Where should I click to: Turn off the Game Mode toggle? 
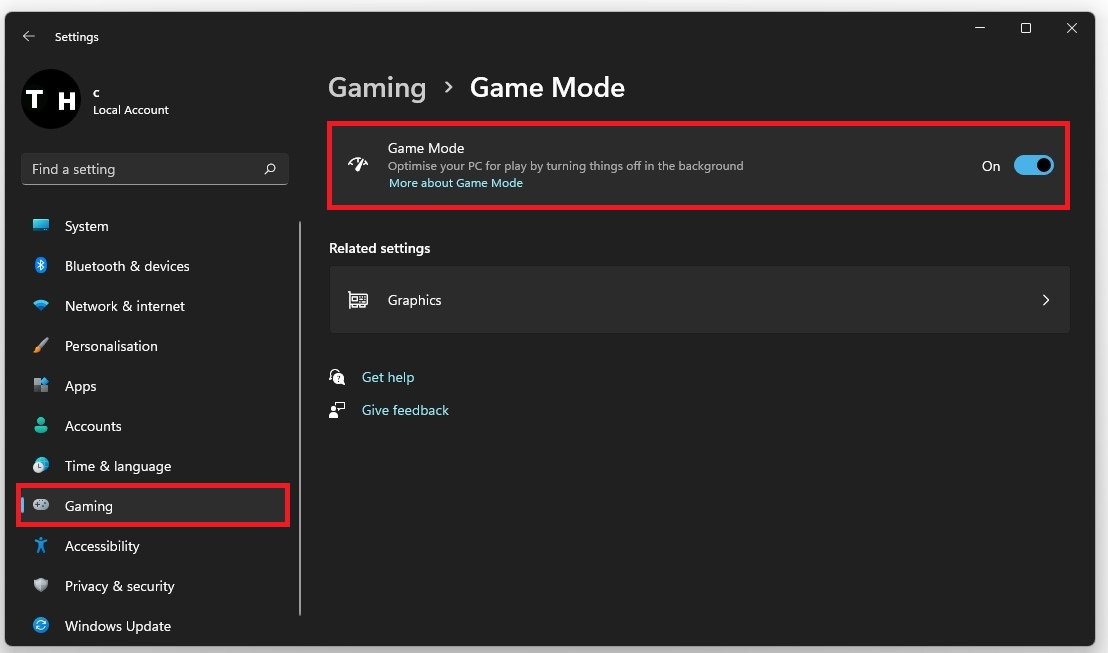coord(1033,166)
